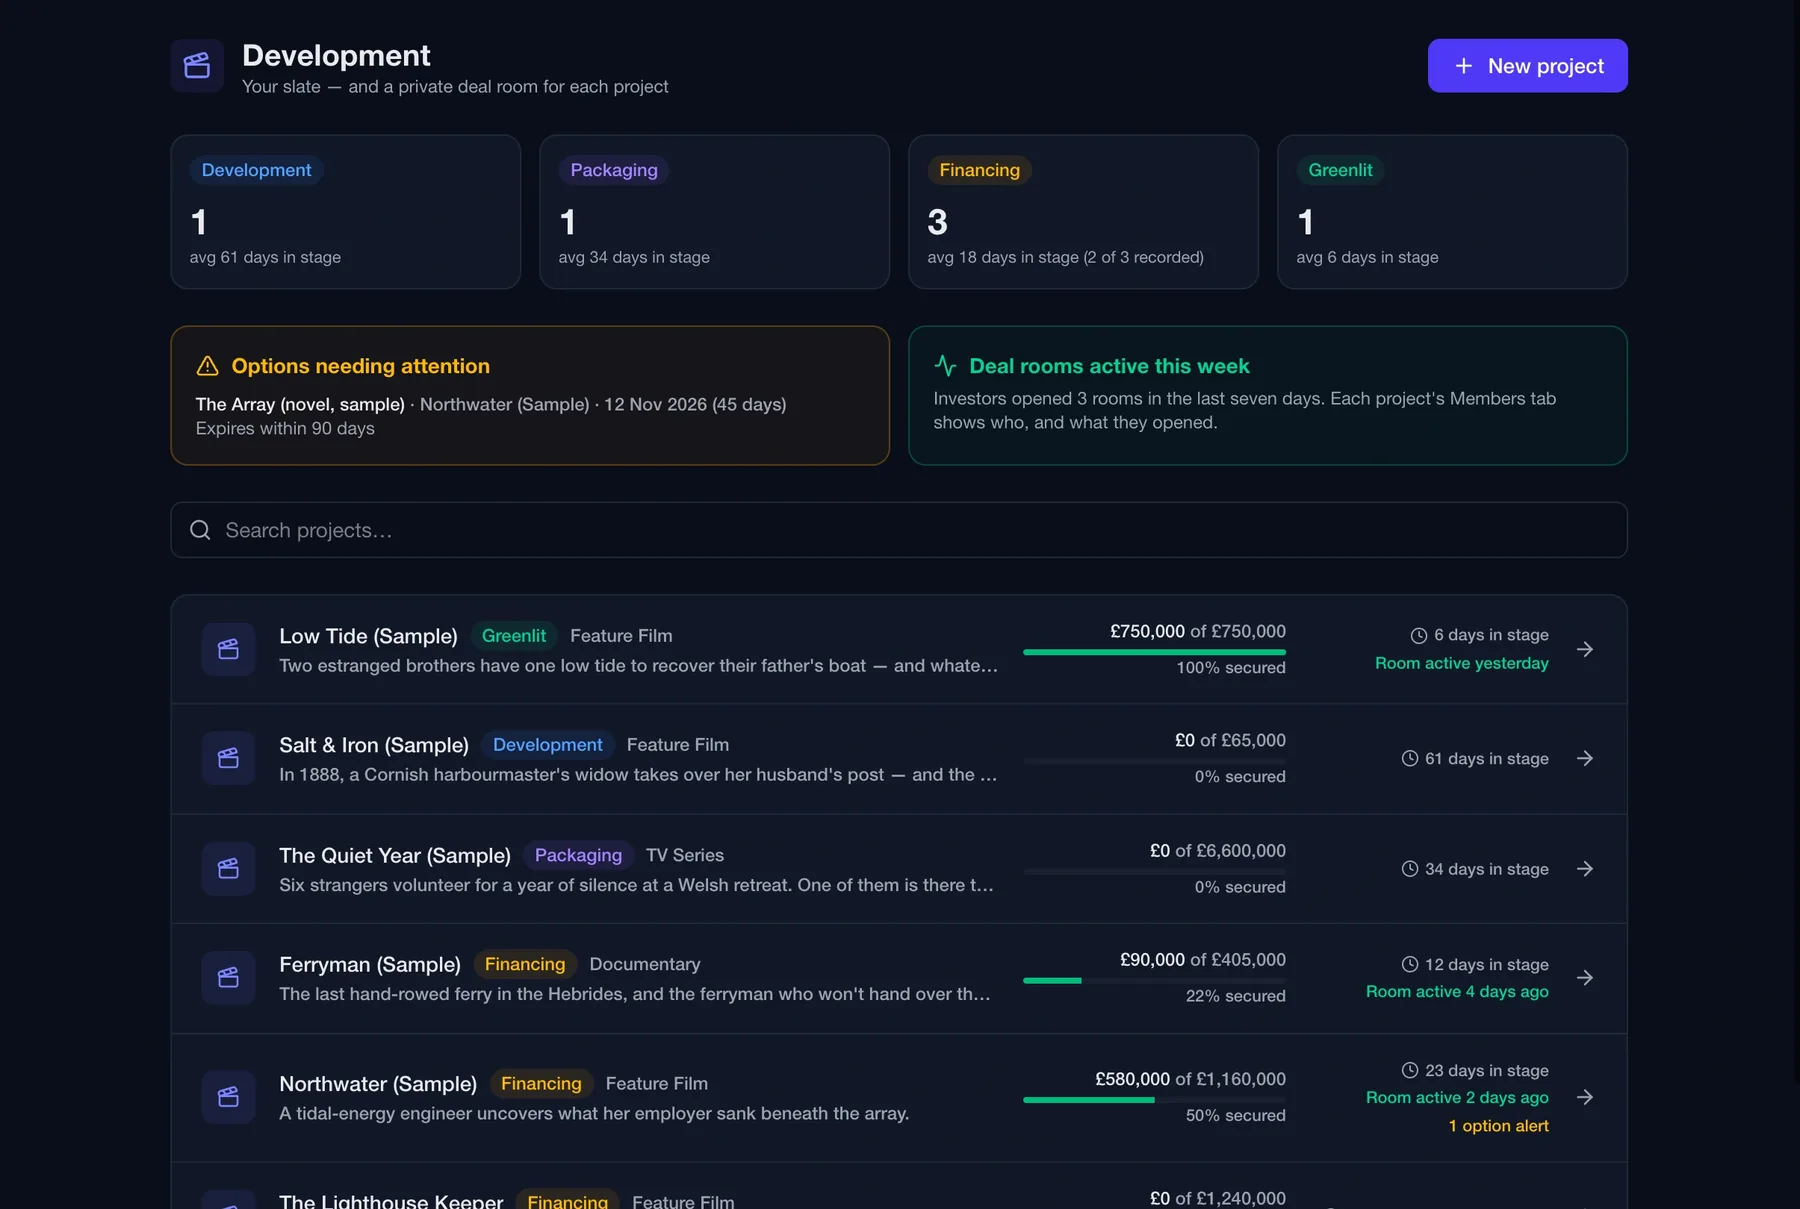This screenshot has width=1800, height=1209.
Task: Click Room active 4 days ago text
Action: [1457, 991]
